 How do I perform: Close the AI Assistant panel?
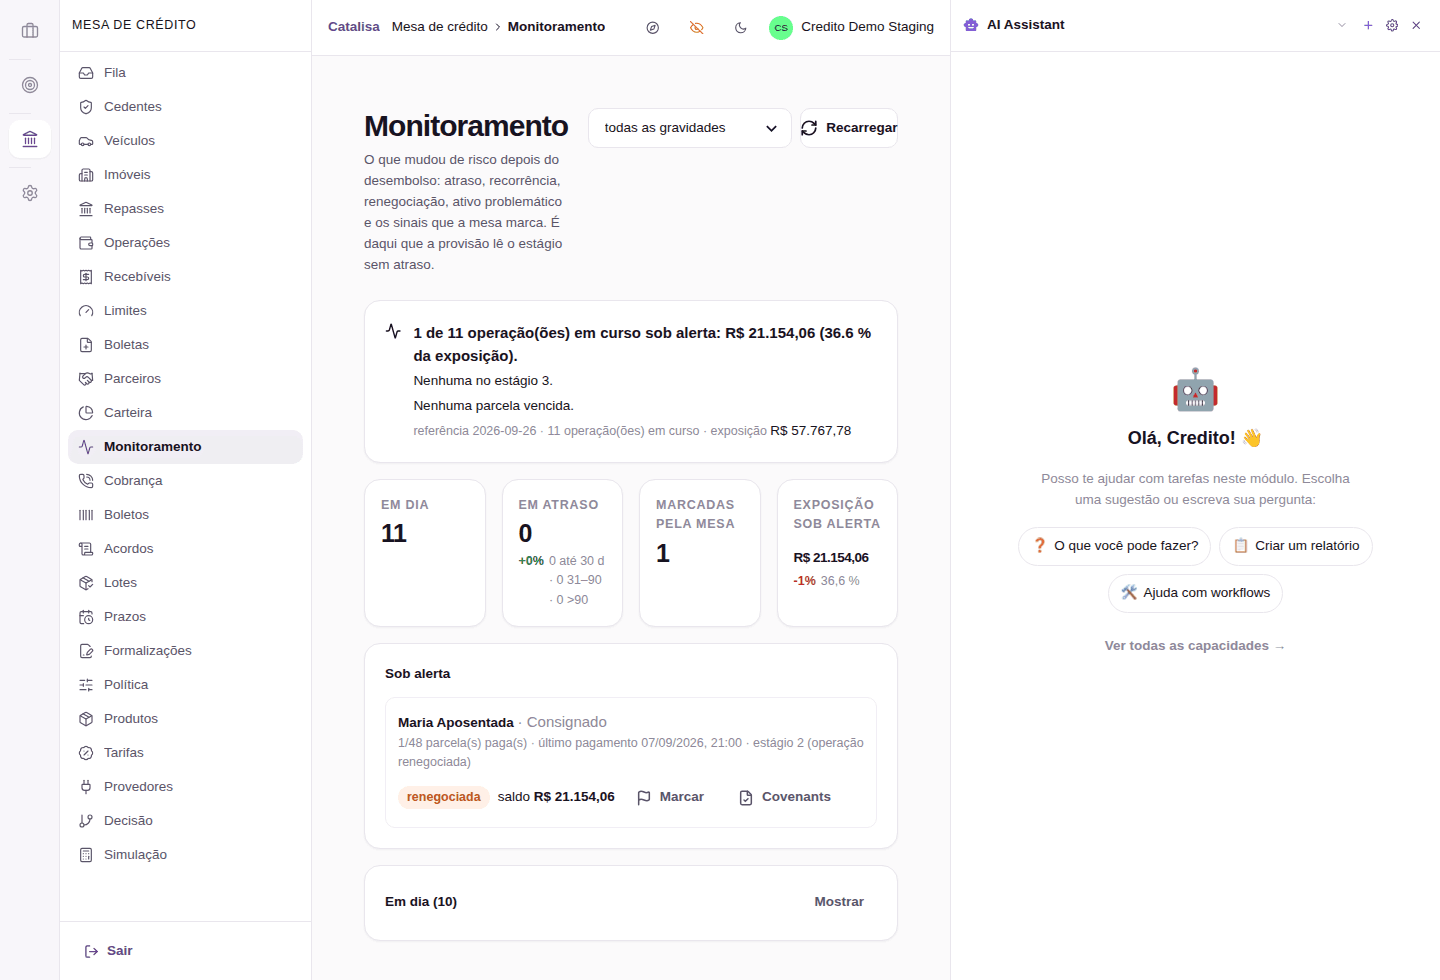tap(1416, 25)
